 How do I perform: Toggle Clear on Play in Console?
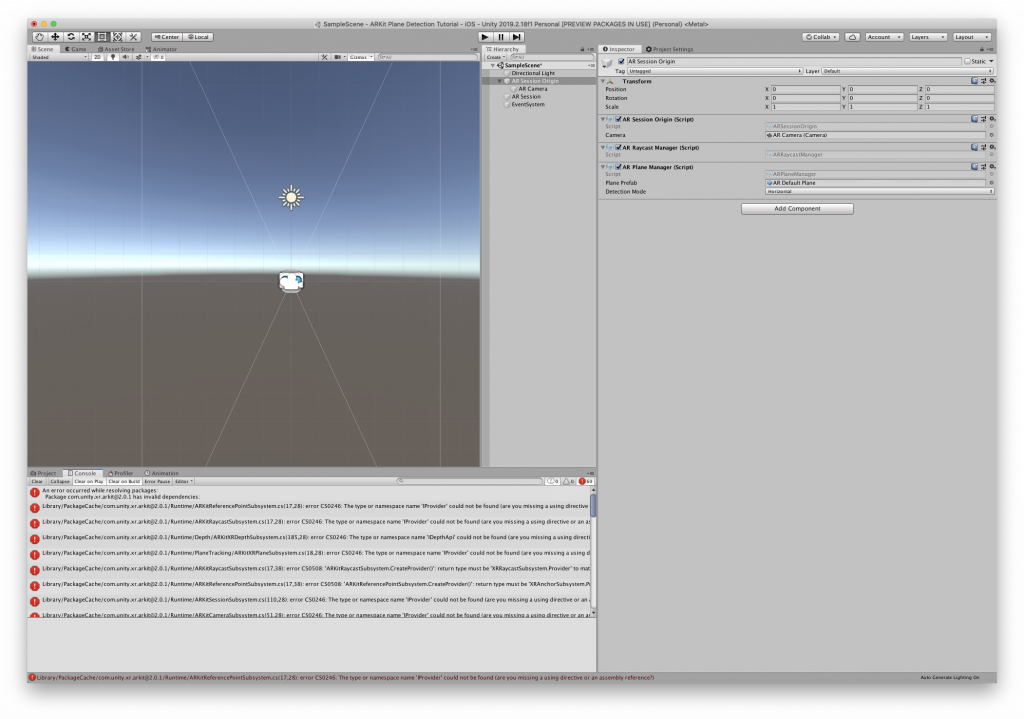tap(89, 481)
